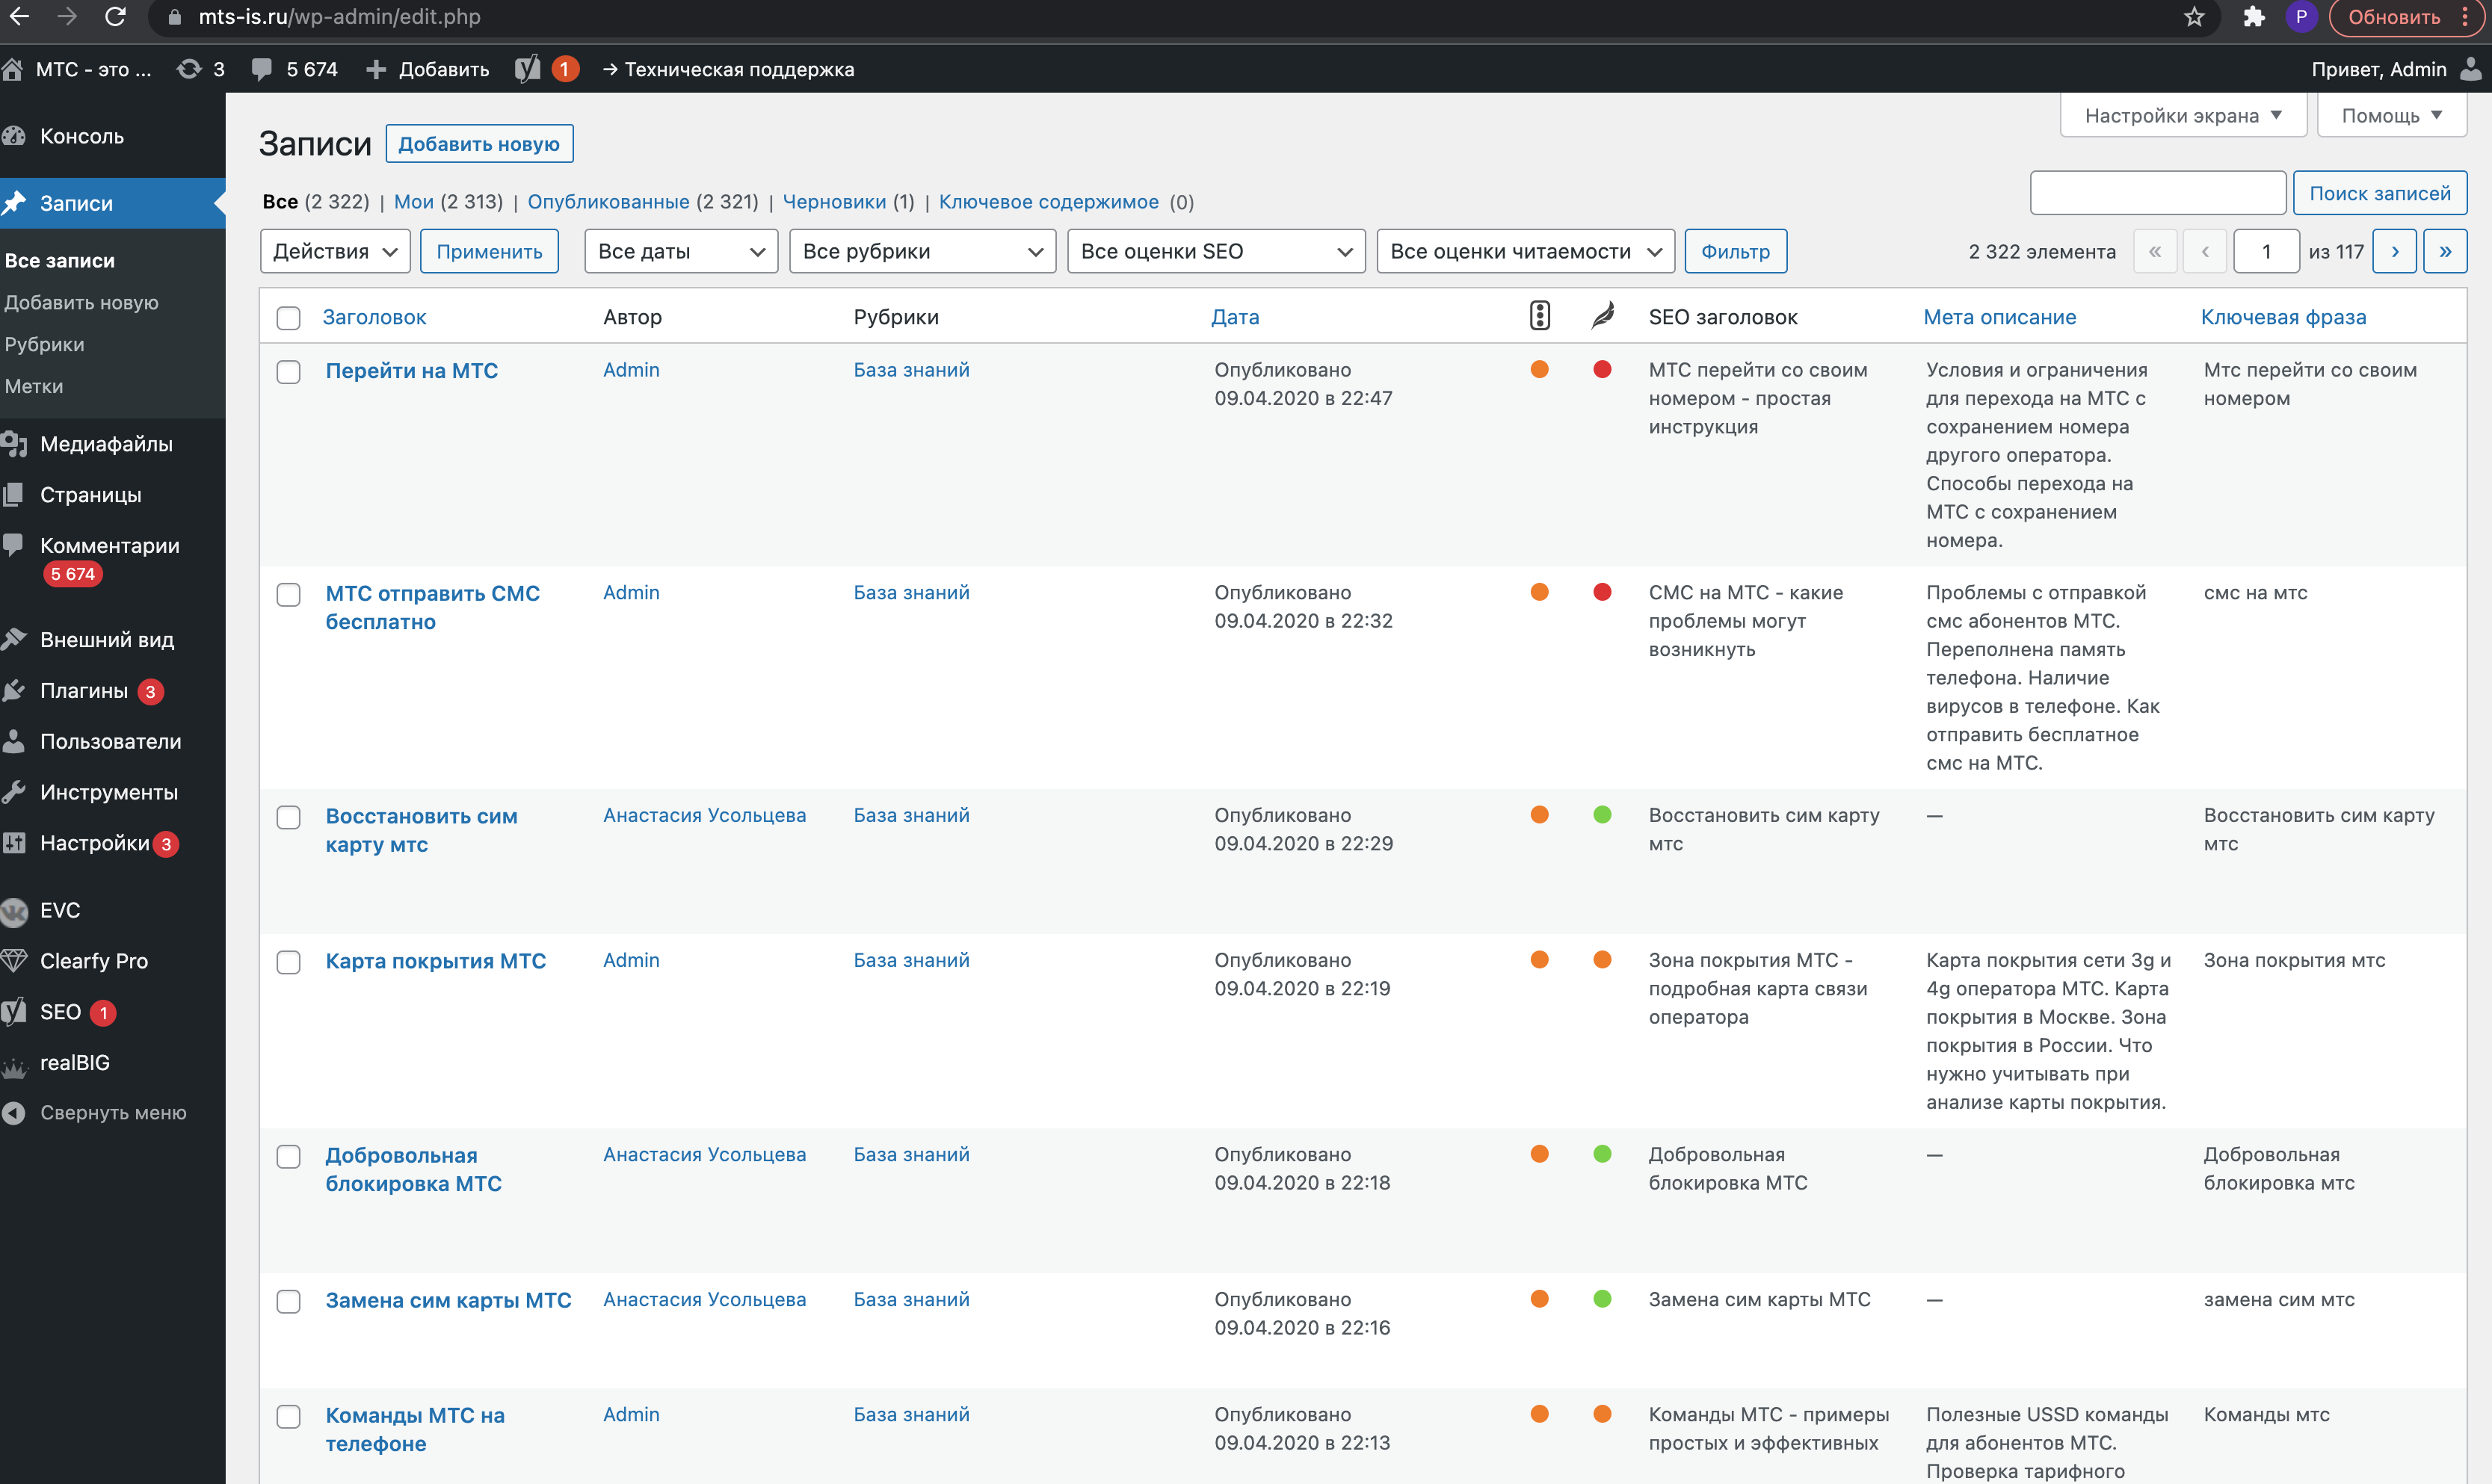Click the Yoast SEO icon in admin bar
This screenshot has height=1484, width=2492.
(x=527, y=69)
